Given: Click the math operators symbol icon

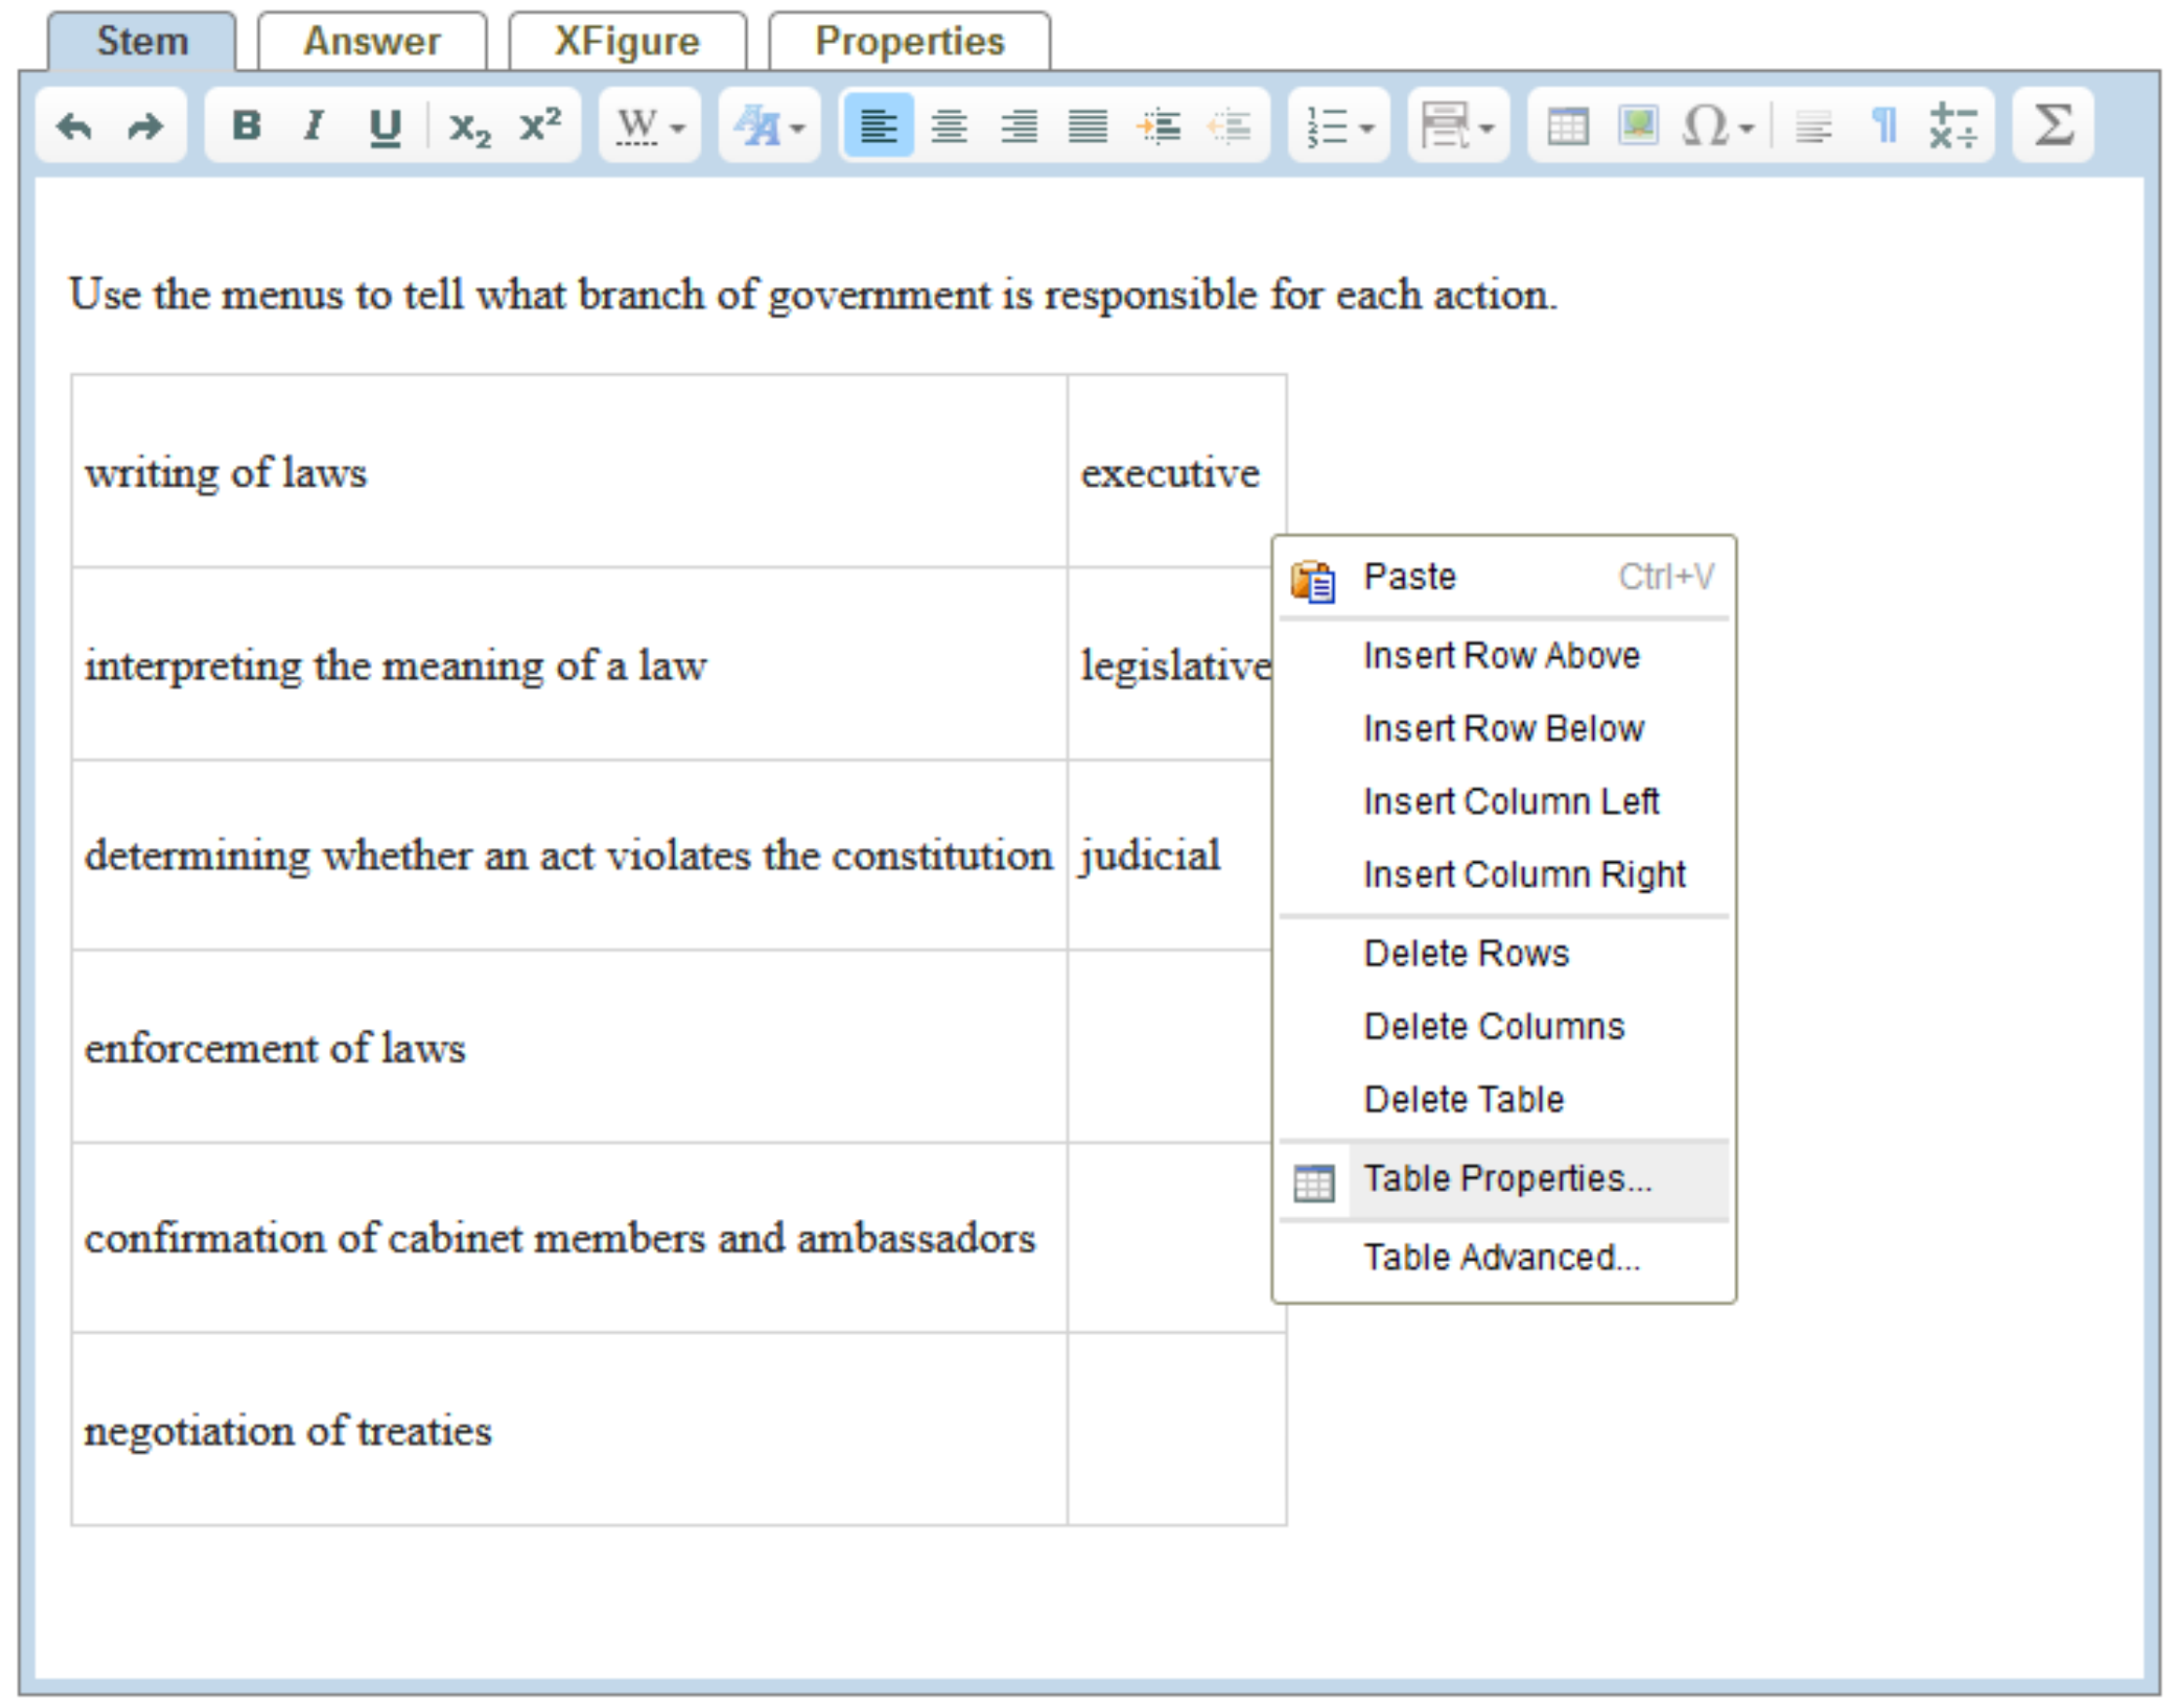Looking at the screenshot, I should (1953, 127).
